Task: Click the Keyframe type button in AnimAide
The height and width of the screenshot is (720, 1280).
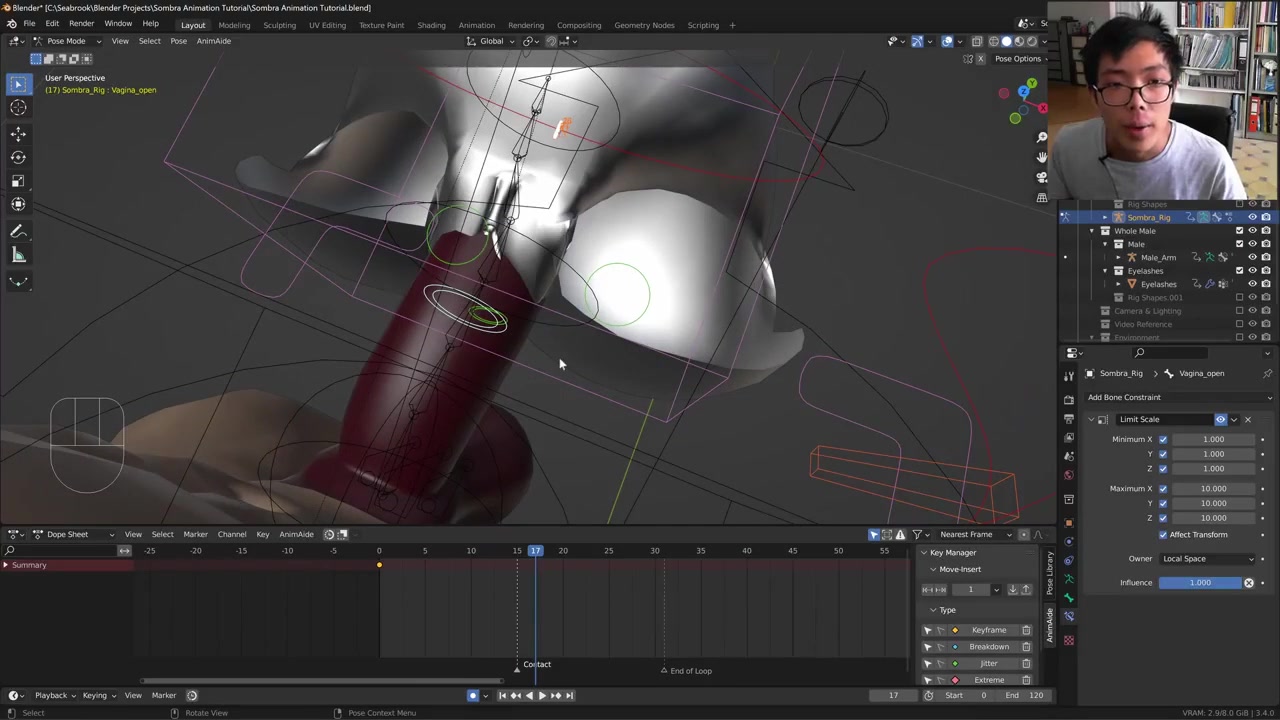Action: point(988,630)
